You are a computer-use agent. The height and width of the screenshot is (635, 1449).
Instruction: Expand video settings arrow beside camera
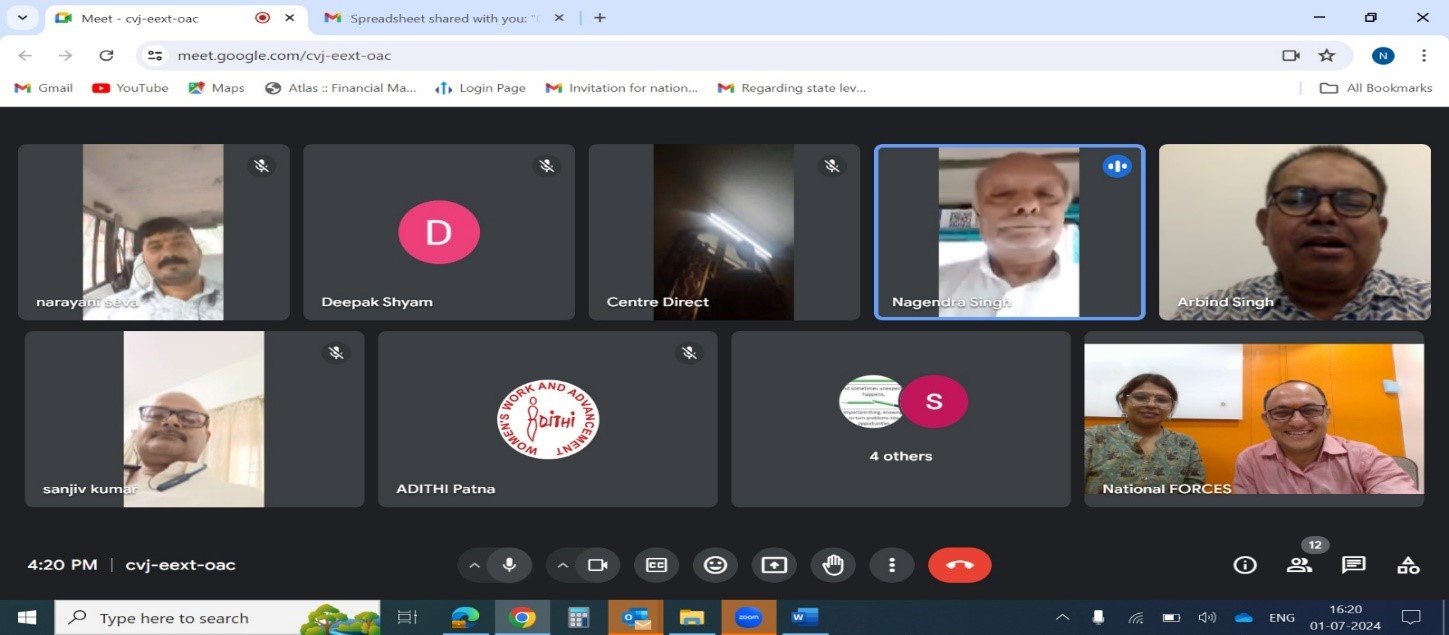[x=562, y=565]
